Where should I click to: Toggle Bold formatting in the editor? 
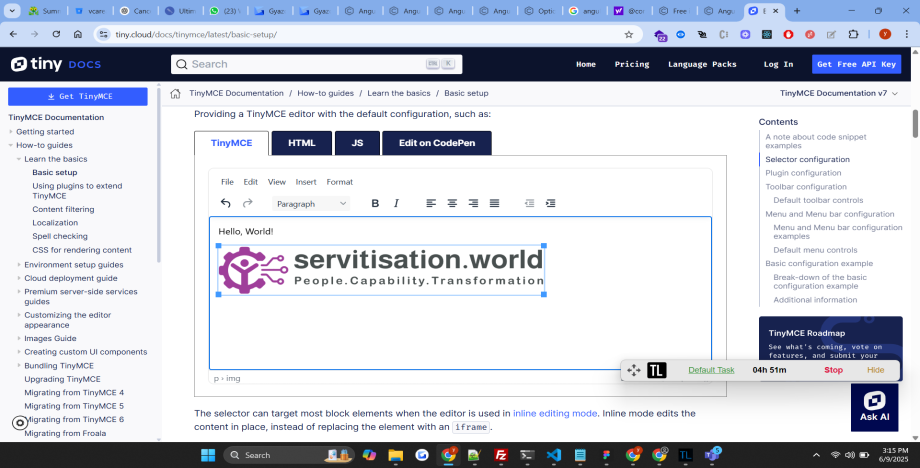click(x=375, y=203)
